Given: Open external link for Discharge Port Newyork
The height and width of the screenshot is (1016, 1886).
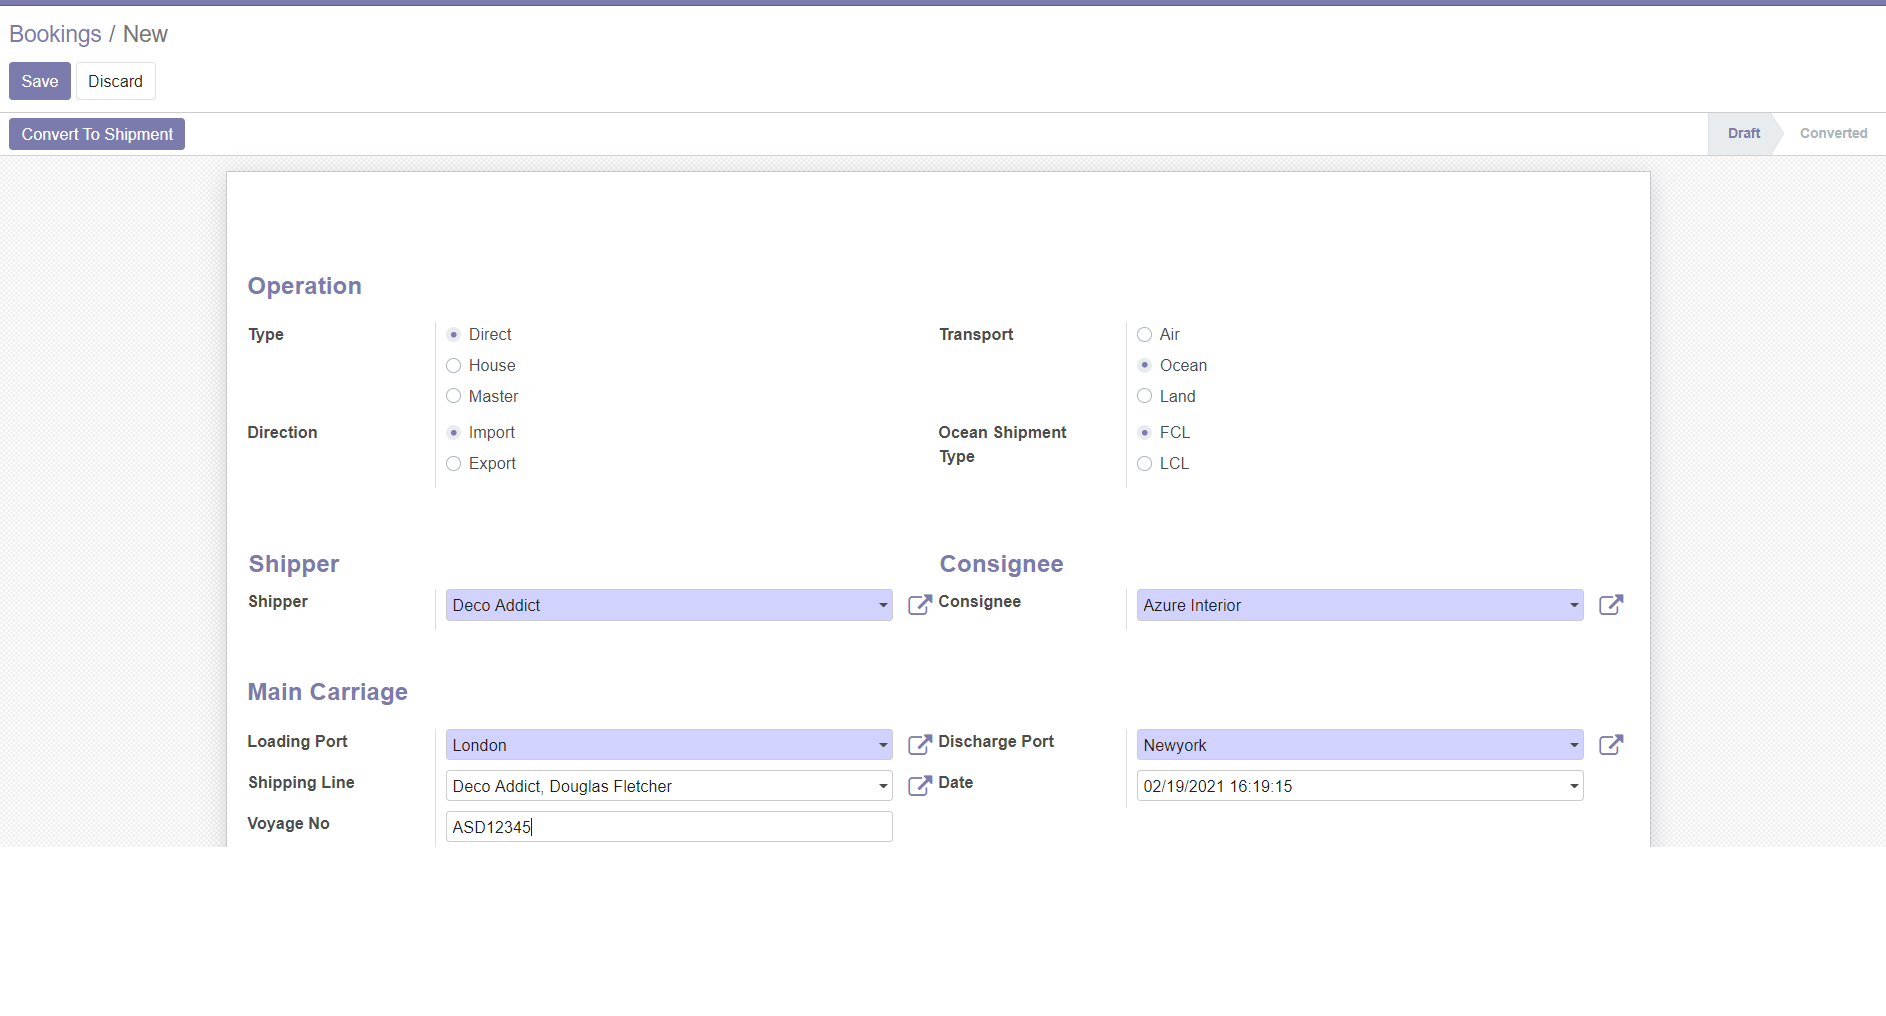Looking at the screenshot, I should pyautogui.click(x=1610, y=745).
